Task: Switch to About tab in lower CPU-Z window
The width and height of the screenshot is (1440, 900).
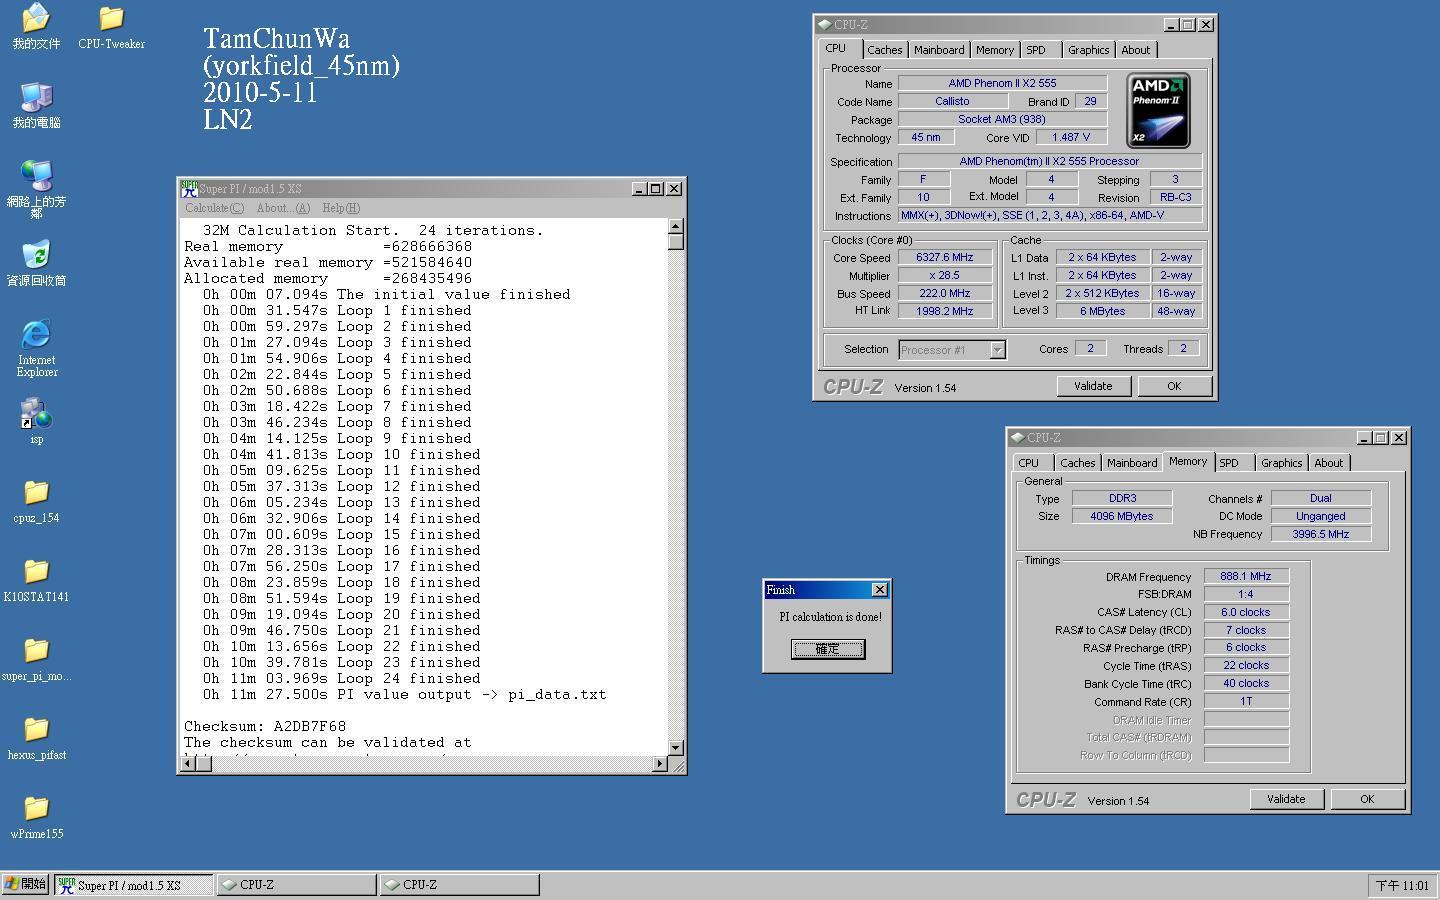Action: [x=1328, y=463]
